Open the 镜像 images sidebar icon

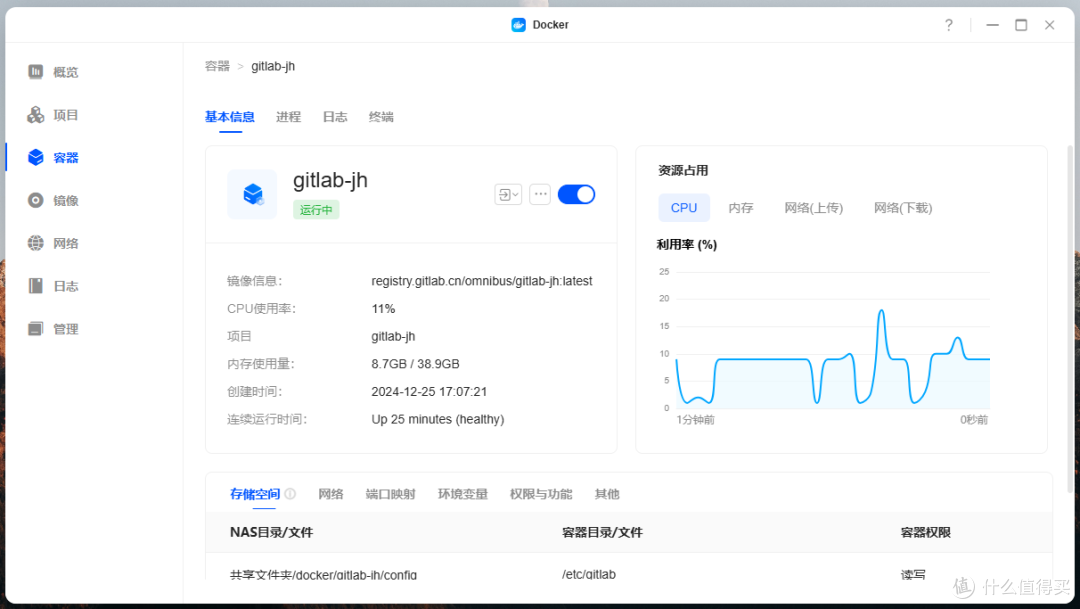(52, 200)
